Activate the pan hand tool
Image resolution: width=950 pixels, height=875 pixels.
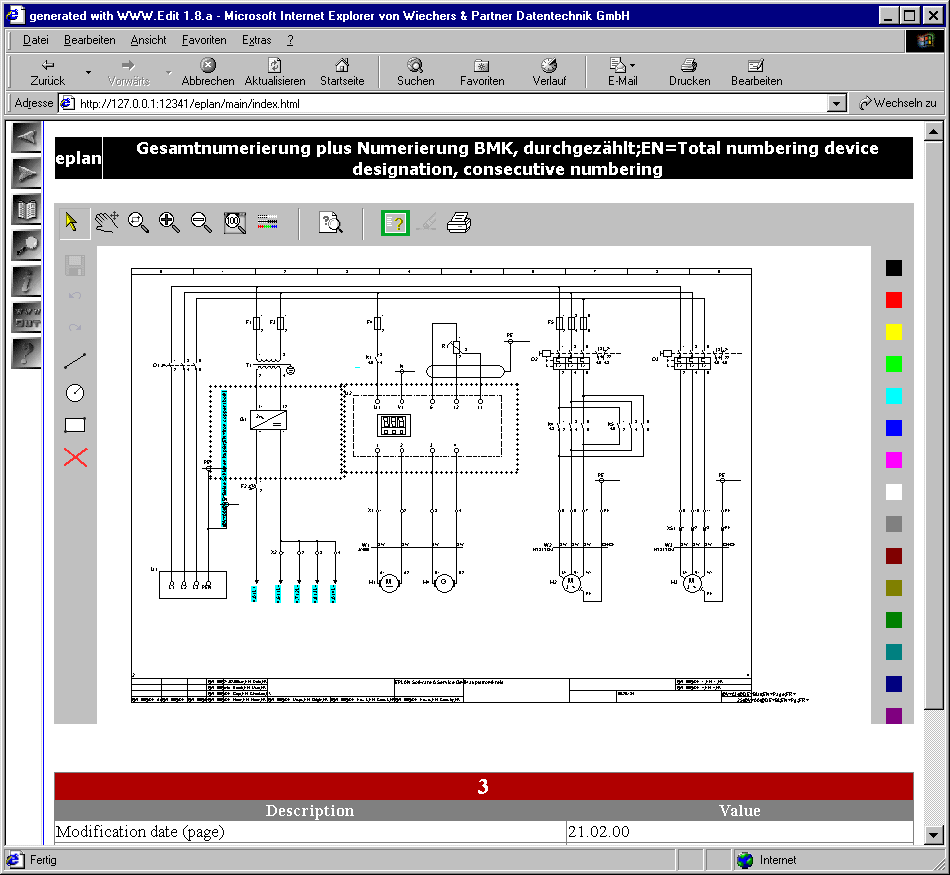(x=106, y=222)
